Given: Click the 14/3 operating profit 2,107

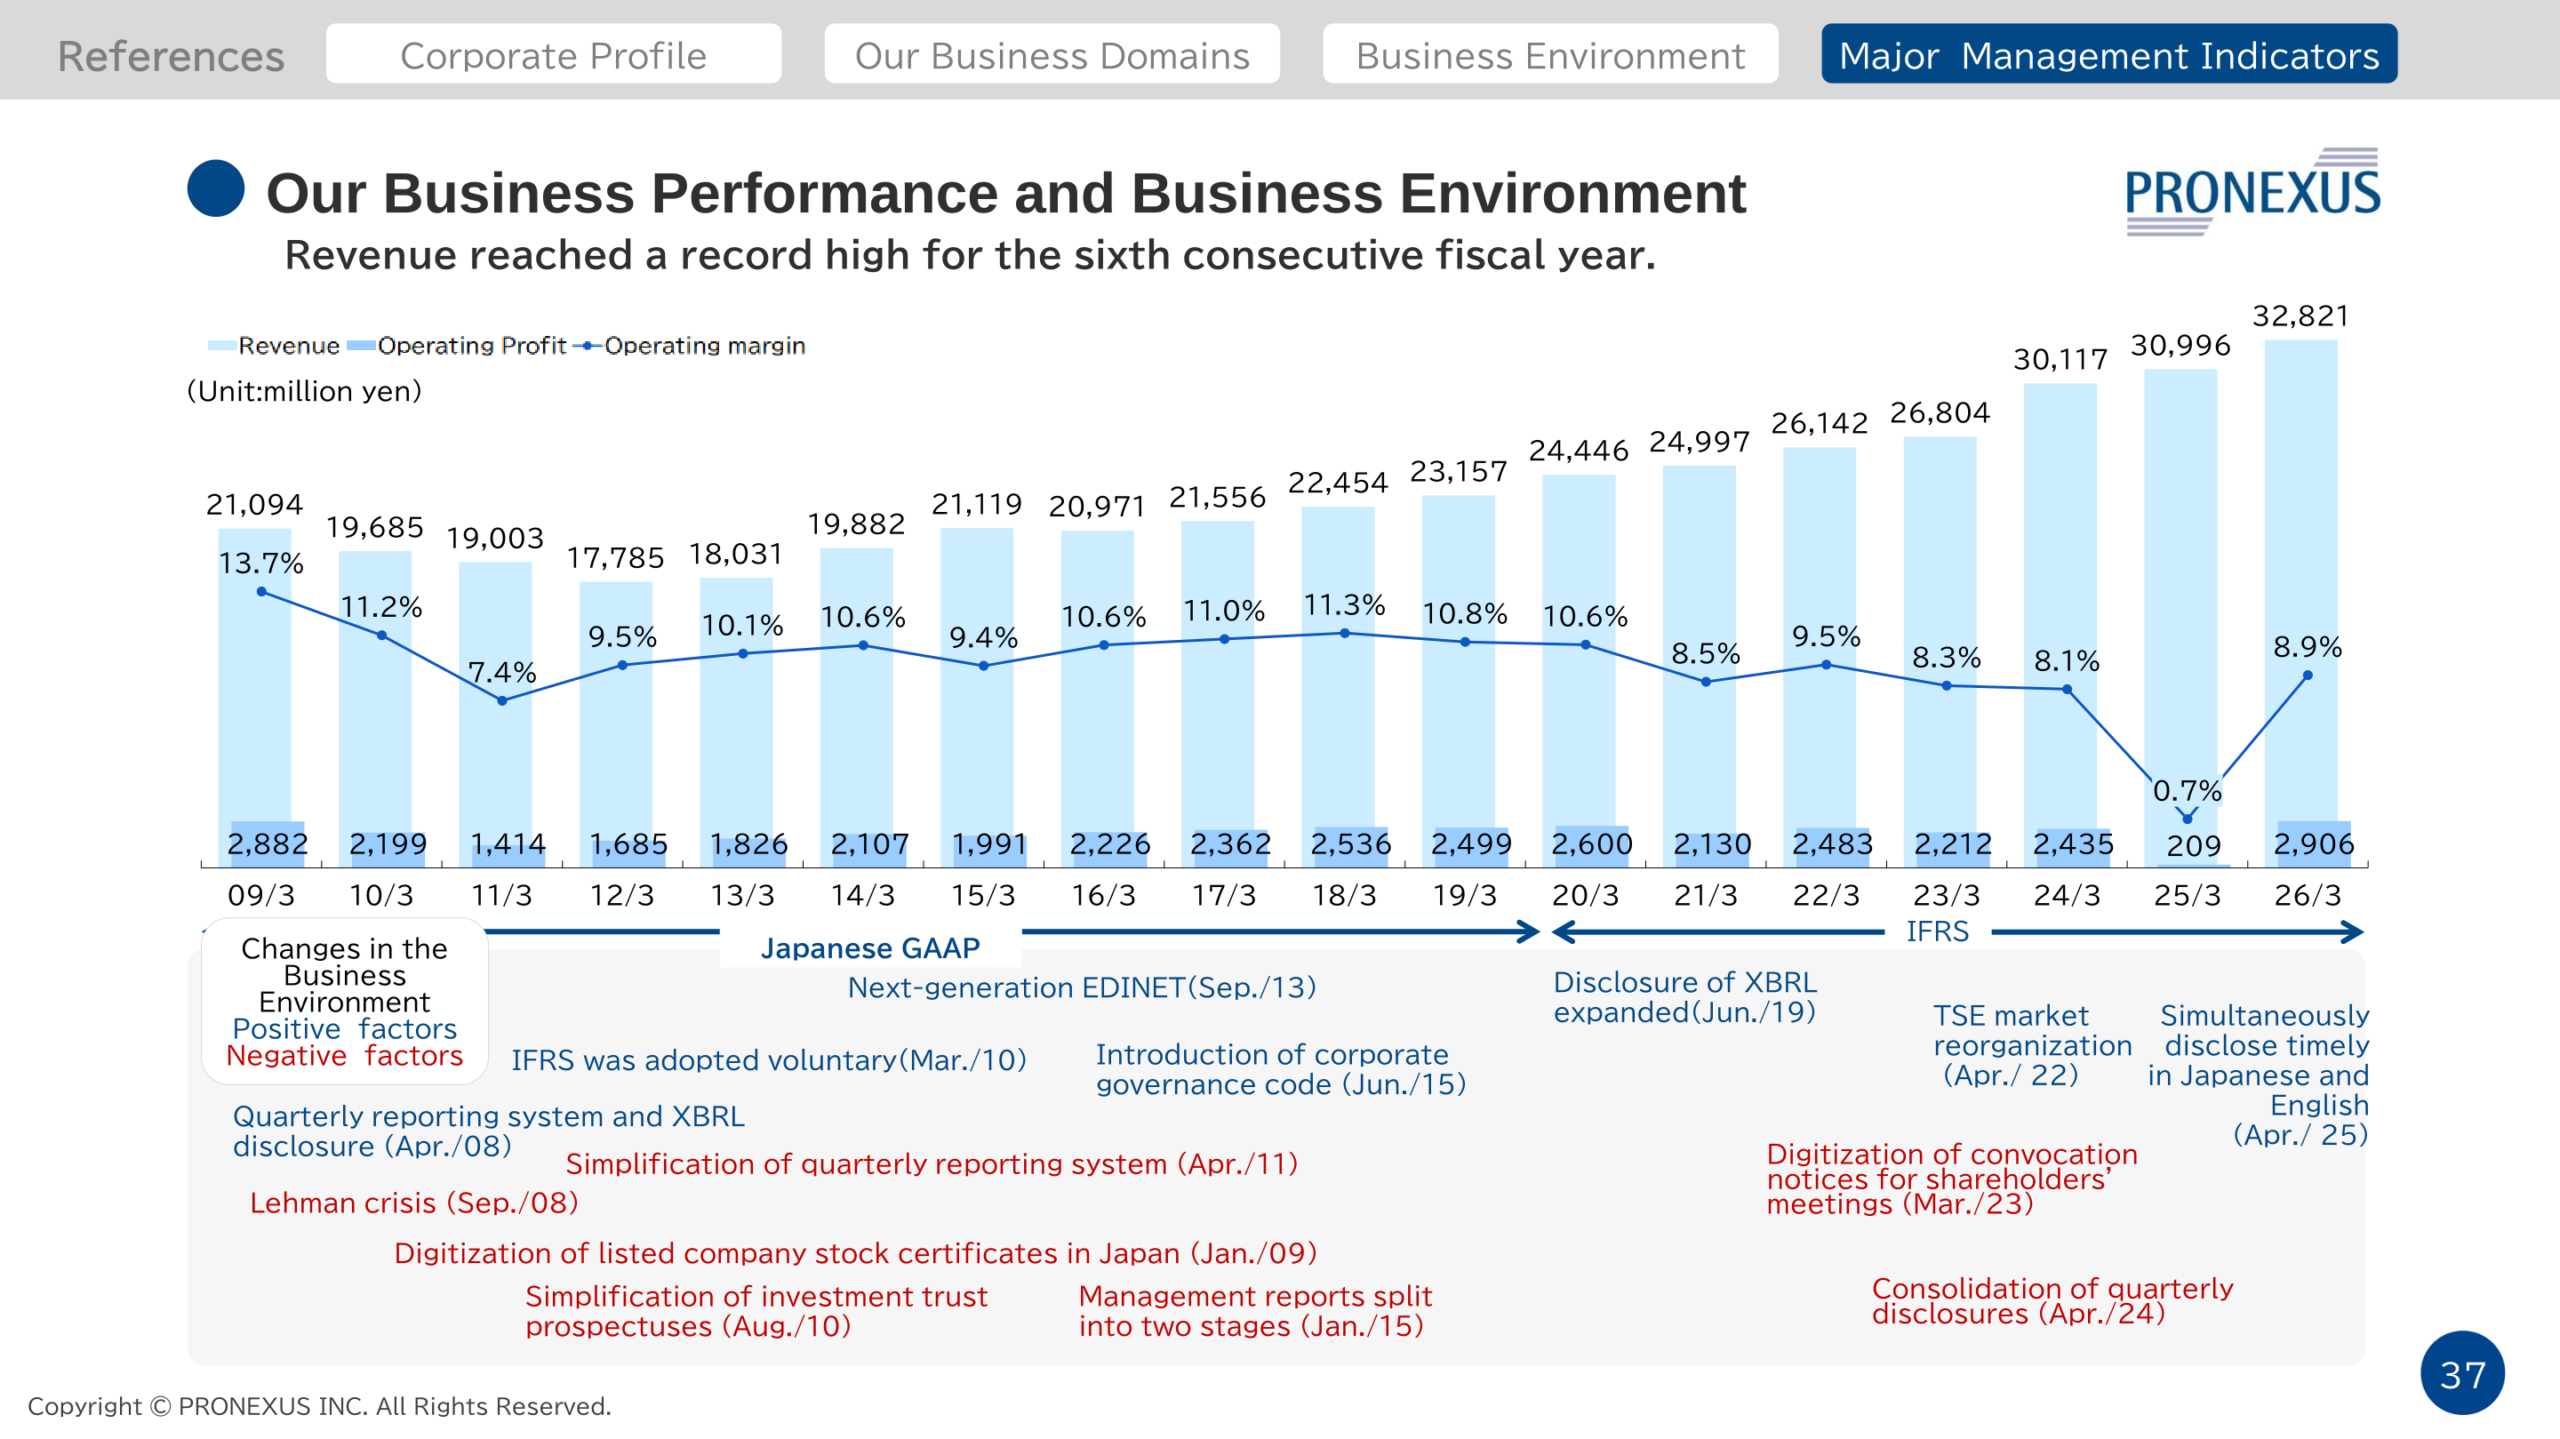Looking at the screenshot, I should pos(869,844).
